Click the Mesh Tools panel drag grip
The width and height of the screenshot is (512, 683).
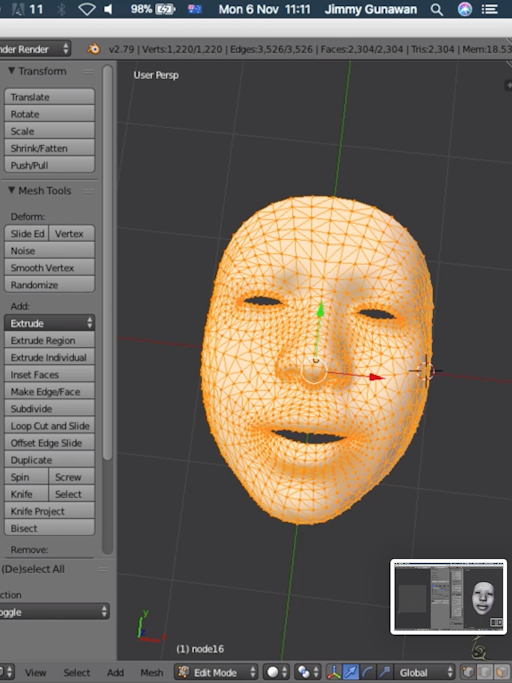coord(88,191)
